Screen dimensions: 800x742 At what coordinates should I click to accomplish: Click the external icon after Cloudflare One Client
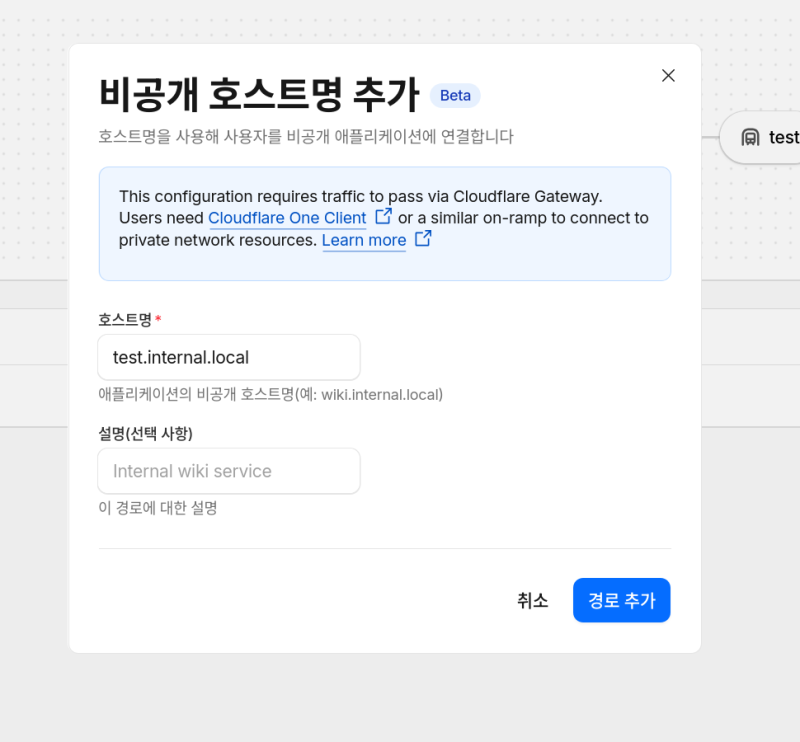(383, 216)
